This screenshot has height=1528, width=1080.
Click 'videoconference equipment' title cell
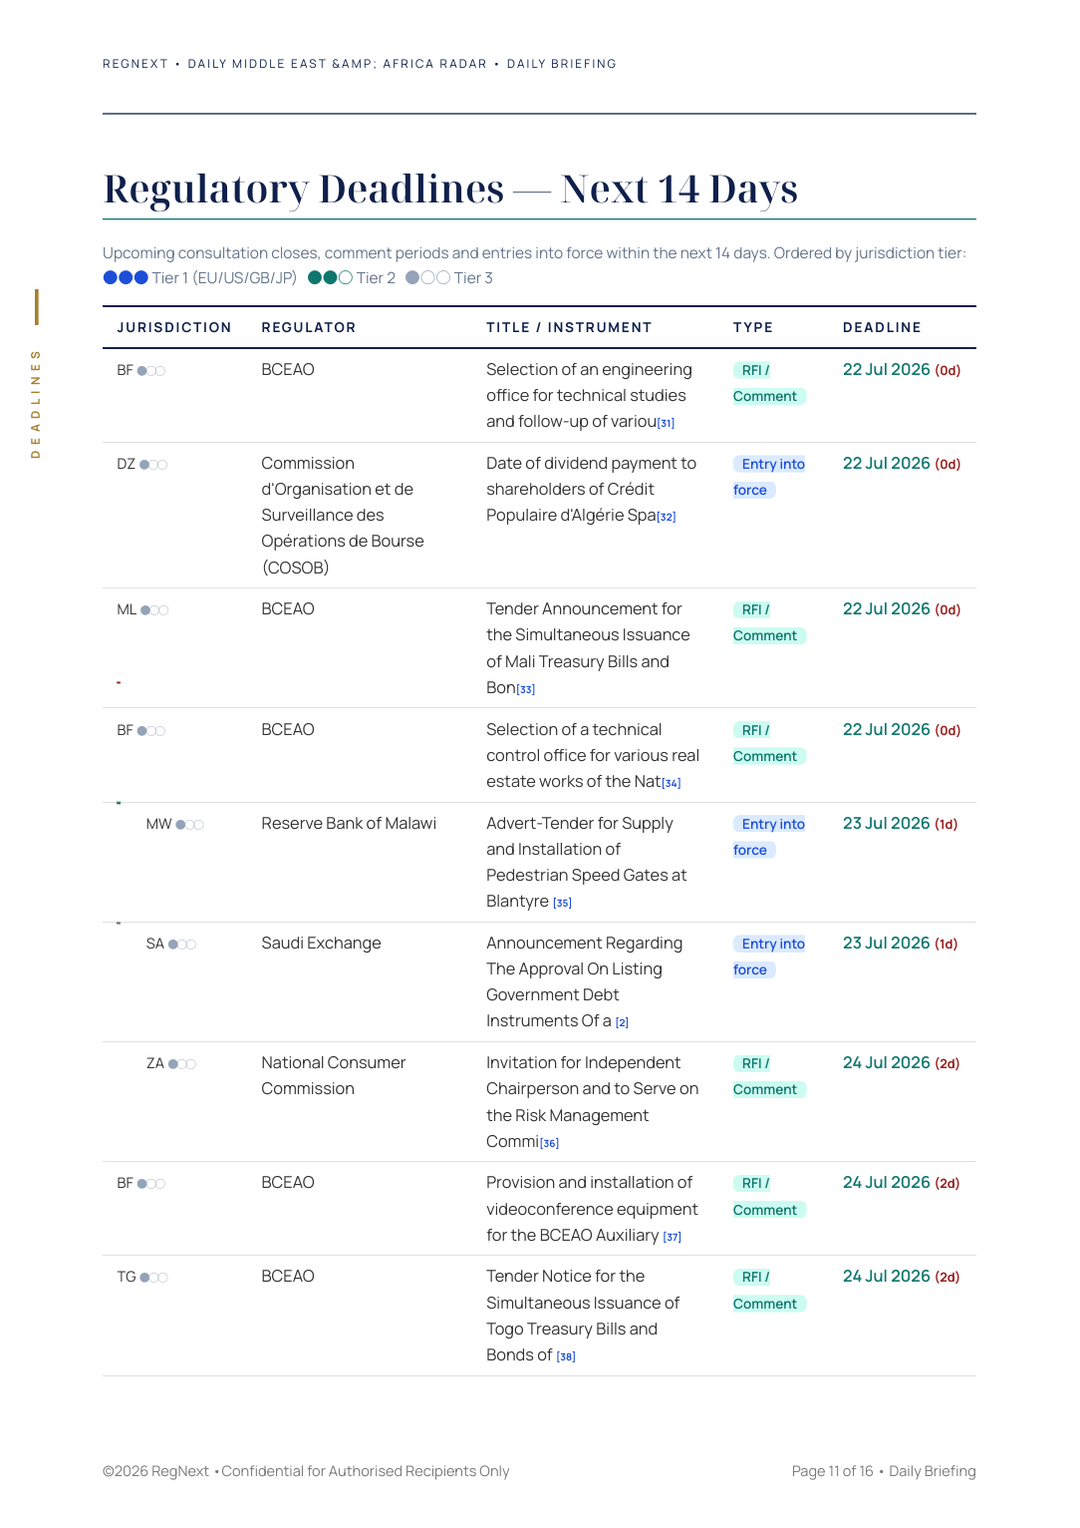[592, 1210]
